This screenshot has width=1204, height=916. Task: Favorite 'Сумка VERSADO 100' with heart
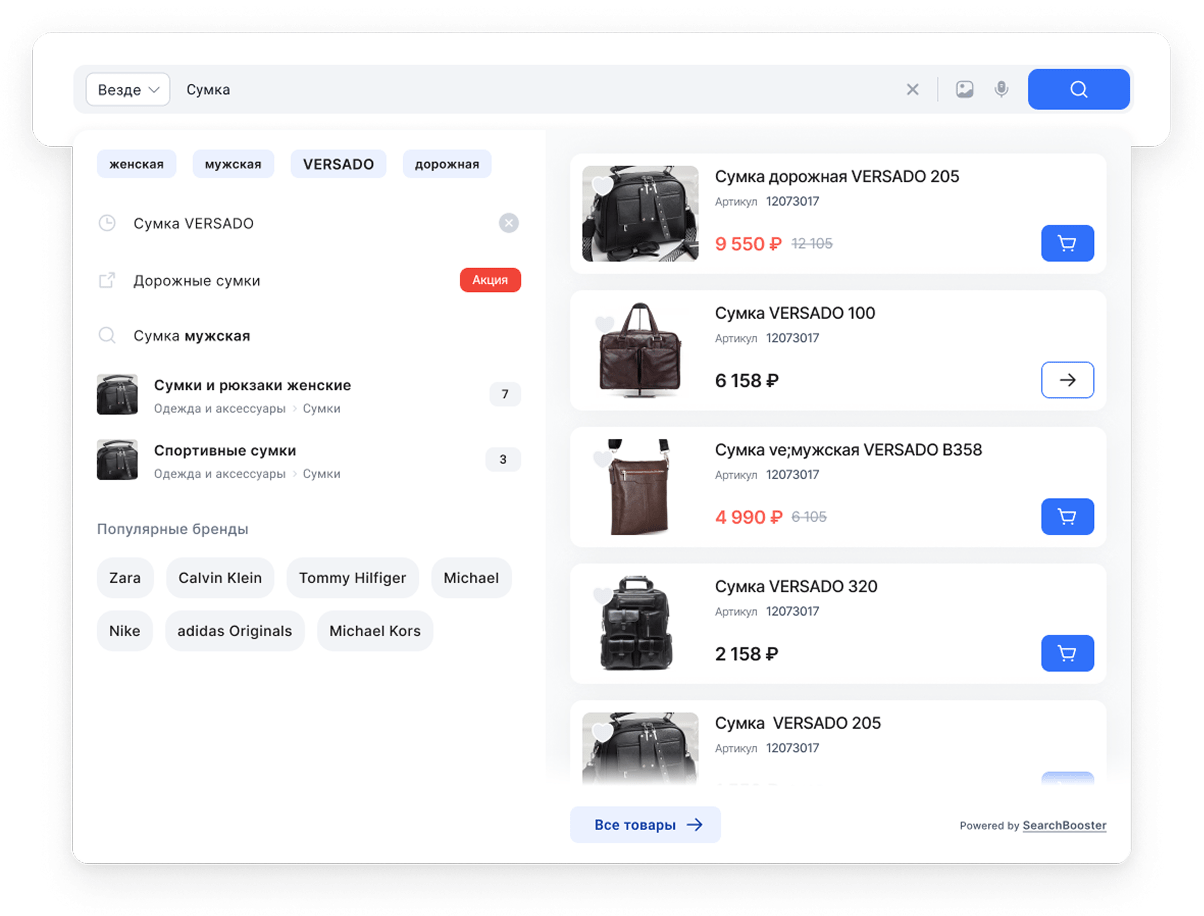[x=603, y=324]
